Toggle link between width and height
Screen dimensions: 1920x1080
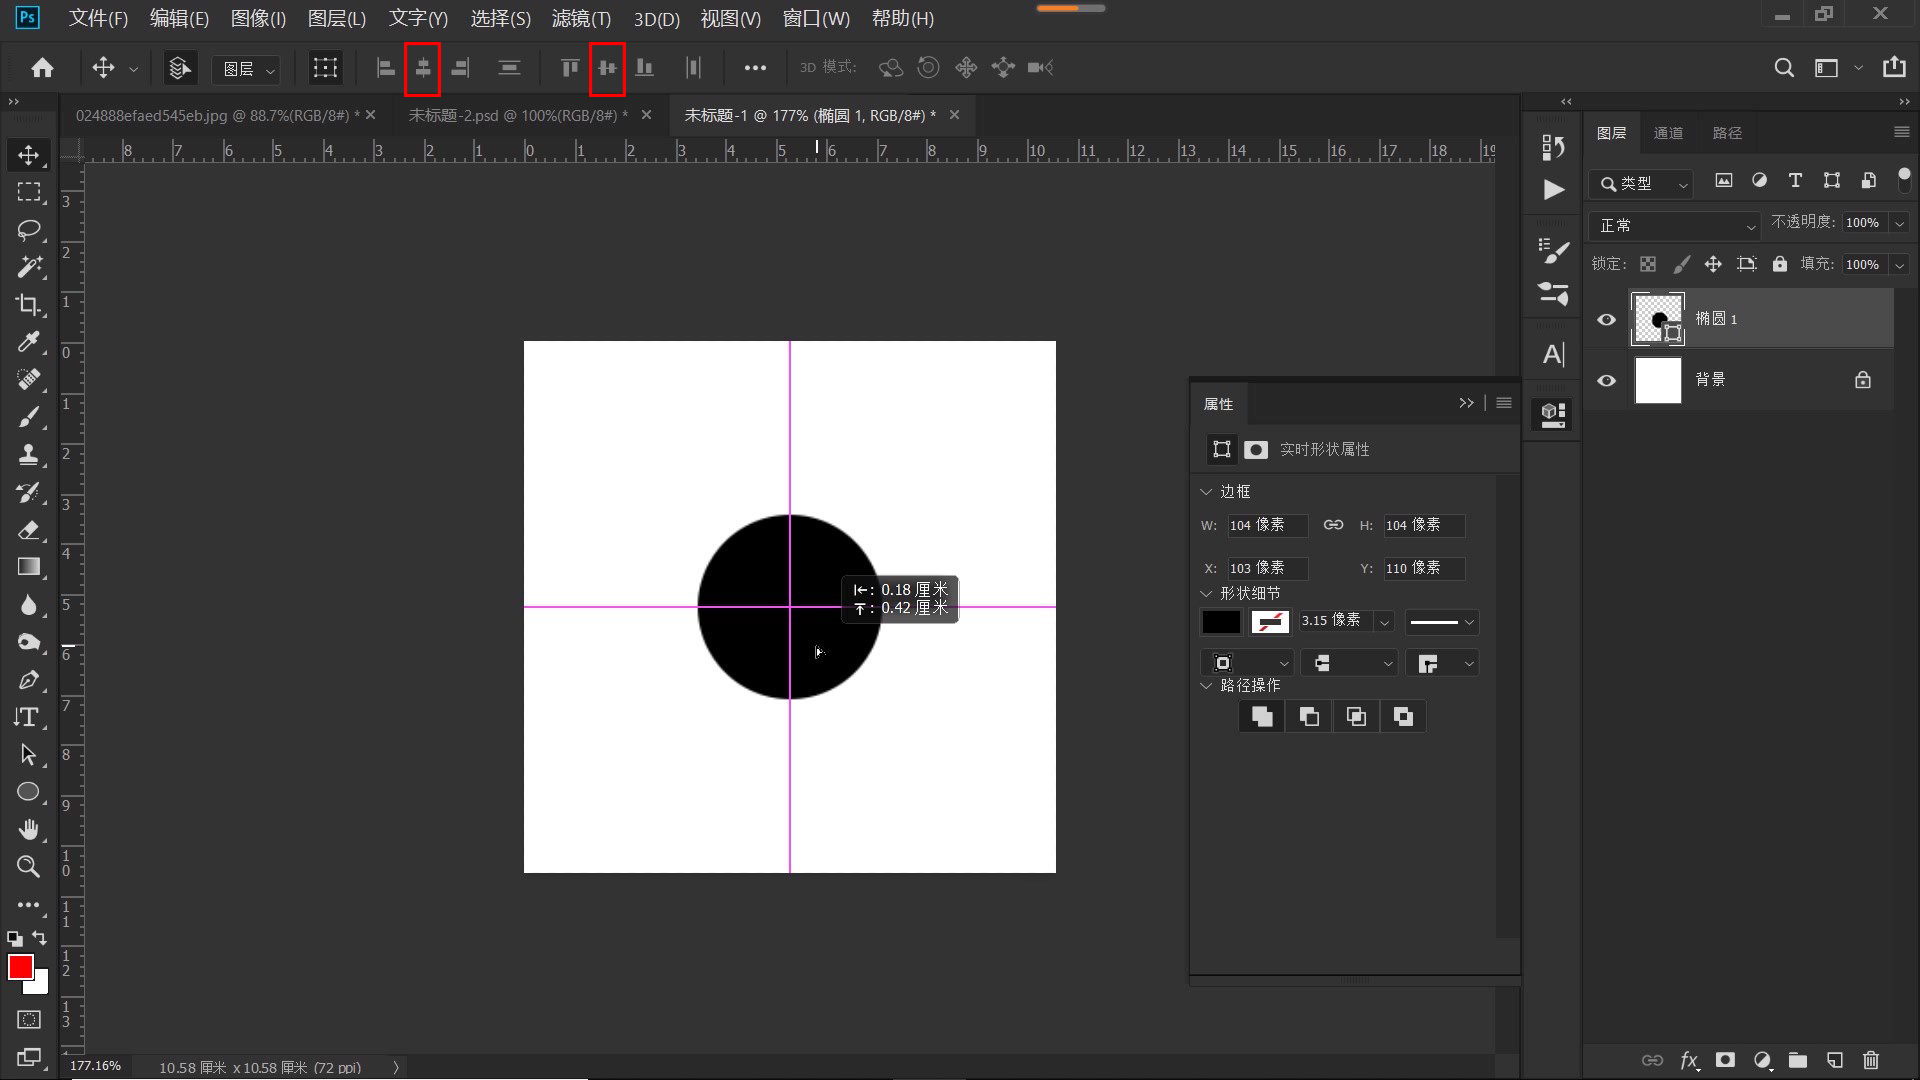coord(1333,525)
